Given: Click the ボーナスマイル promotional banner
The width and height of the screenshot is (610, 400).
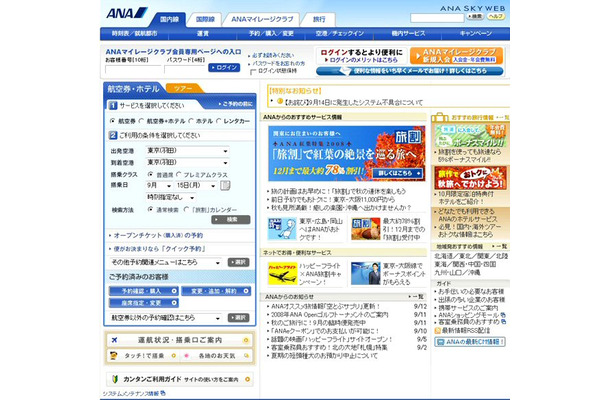Looking at the screenshot, I should click(x=470, y=135).
